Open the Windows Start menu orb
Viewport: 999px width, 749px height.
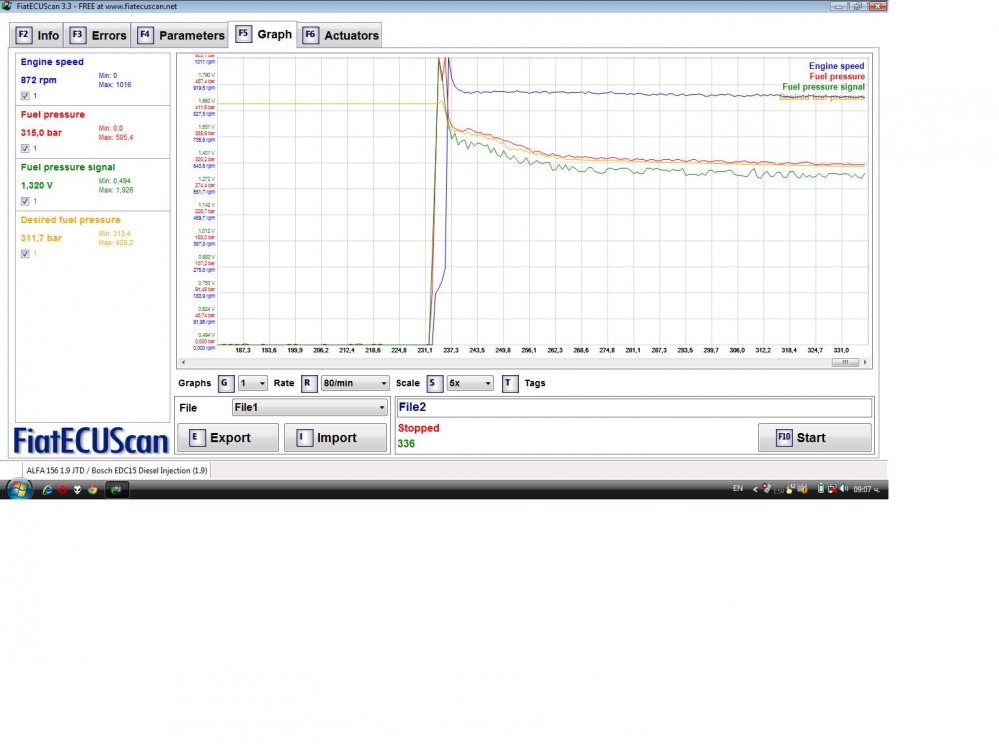[x=18, y=489]
